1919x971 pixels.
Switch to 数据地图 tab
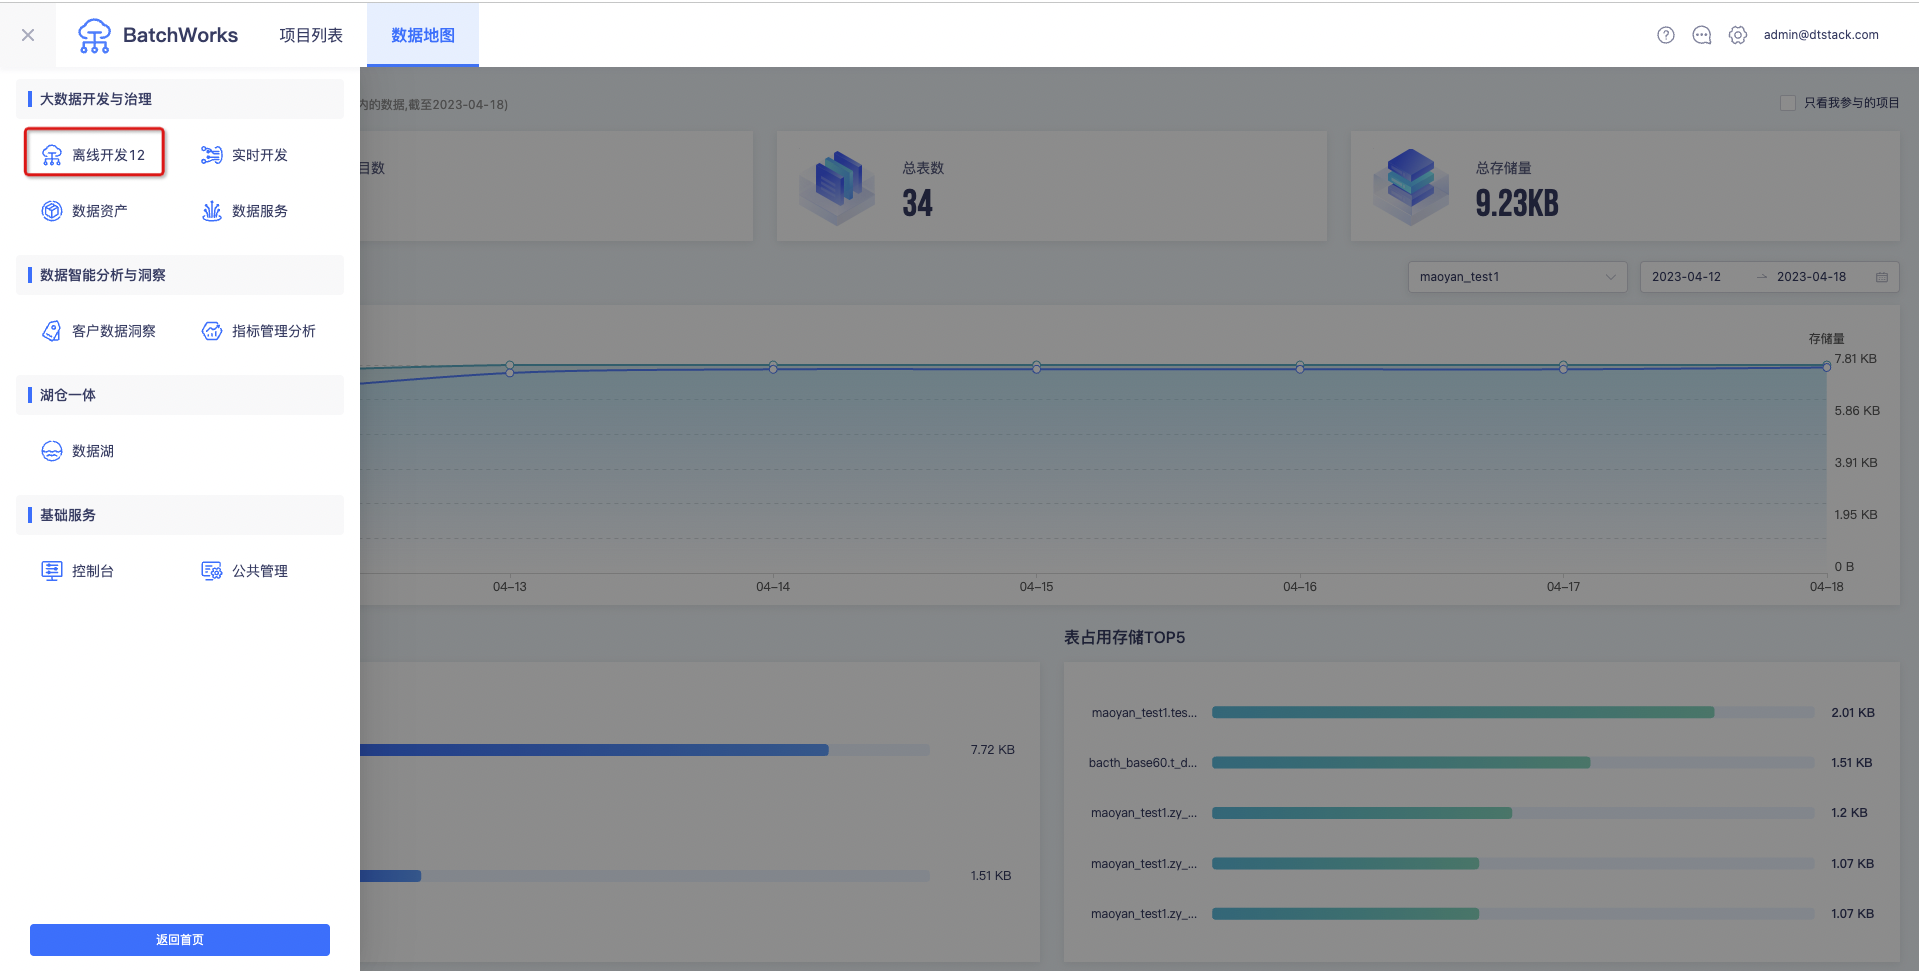pos(423,35)
